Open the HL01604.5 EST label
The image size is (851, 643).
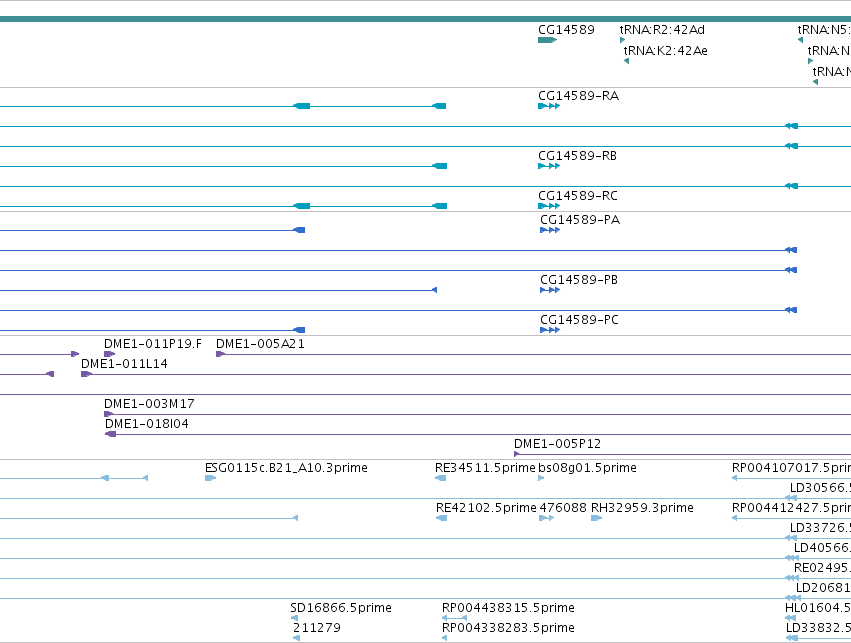point(818,608)
